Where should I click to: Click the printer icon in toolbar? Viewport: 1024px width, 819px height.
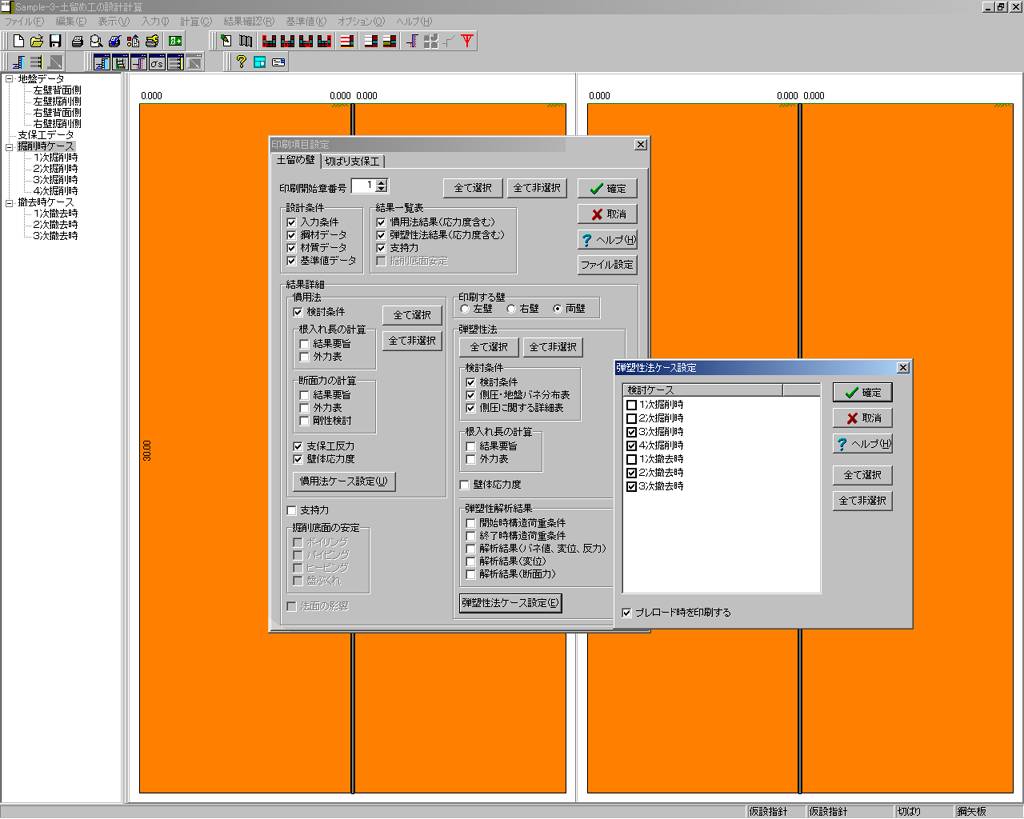point(77,41)
